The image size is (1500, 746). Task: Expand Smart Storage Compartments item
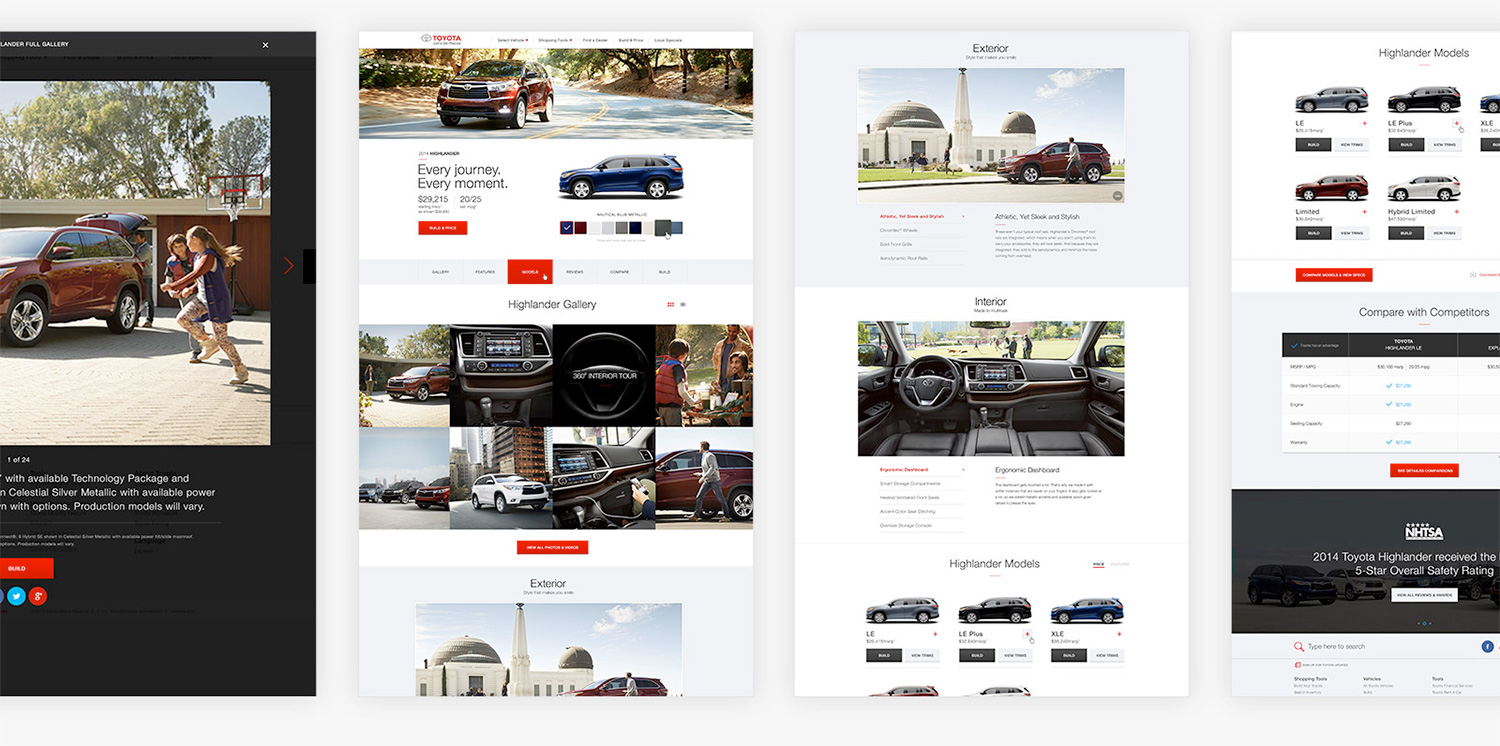[x=922, y=483]
